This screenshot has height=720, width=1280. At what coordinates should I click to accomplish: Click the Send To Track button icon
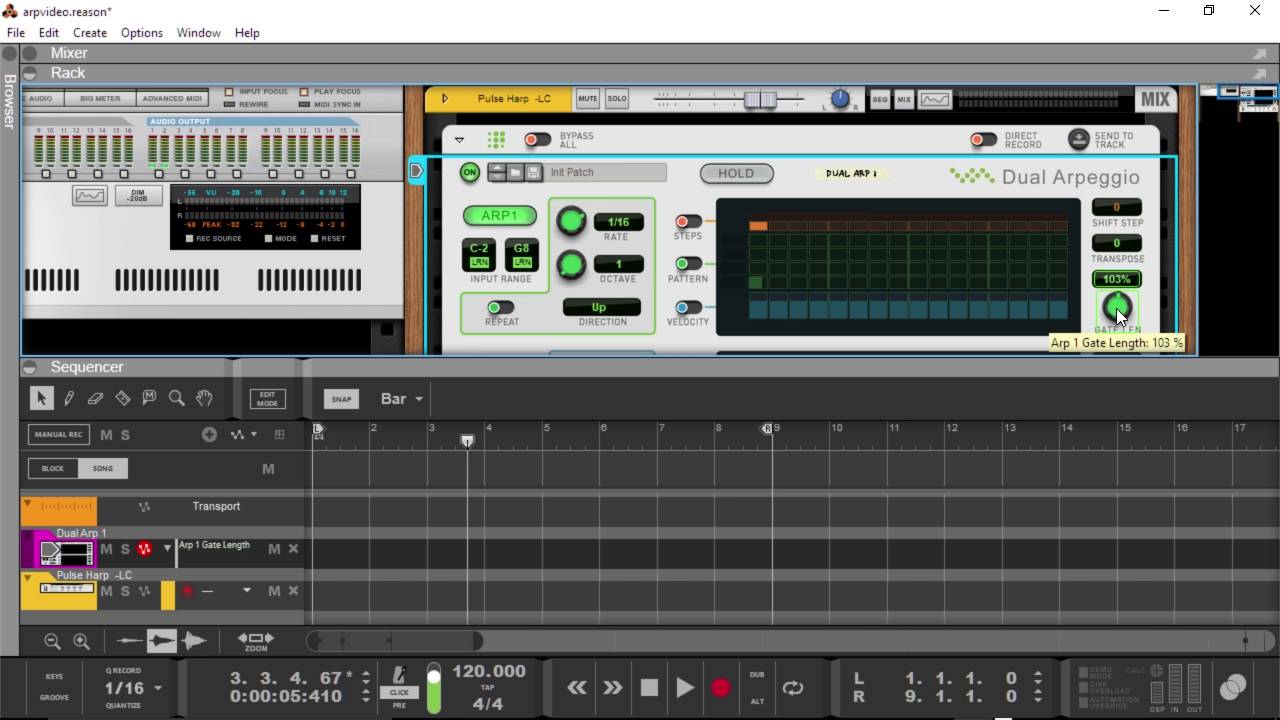[x=1078, y=140]
